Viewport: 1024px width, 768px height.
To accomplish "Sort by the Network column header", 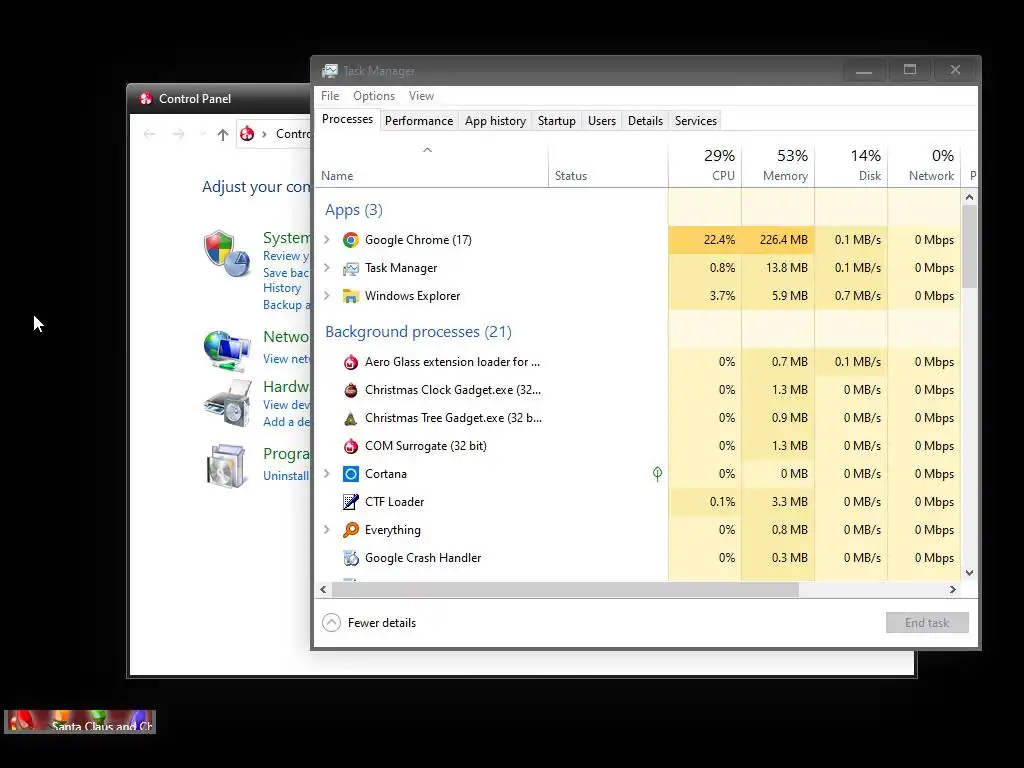I will [x=925, y=165].
